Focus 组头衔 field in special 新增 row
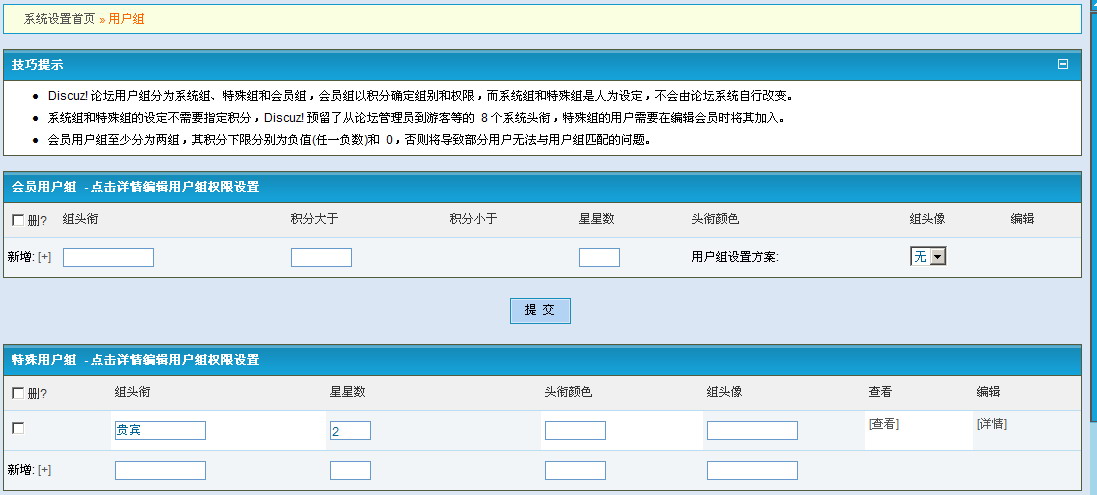Image resolution: width=1097 pixels, height=495 pixels. point(160,471)
